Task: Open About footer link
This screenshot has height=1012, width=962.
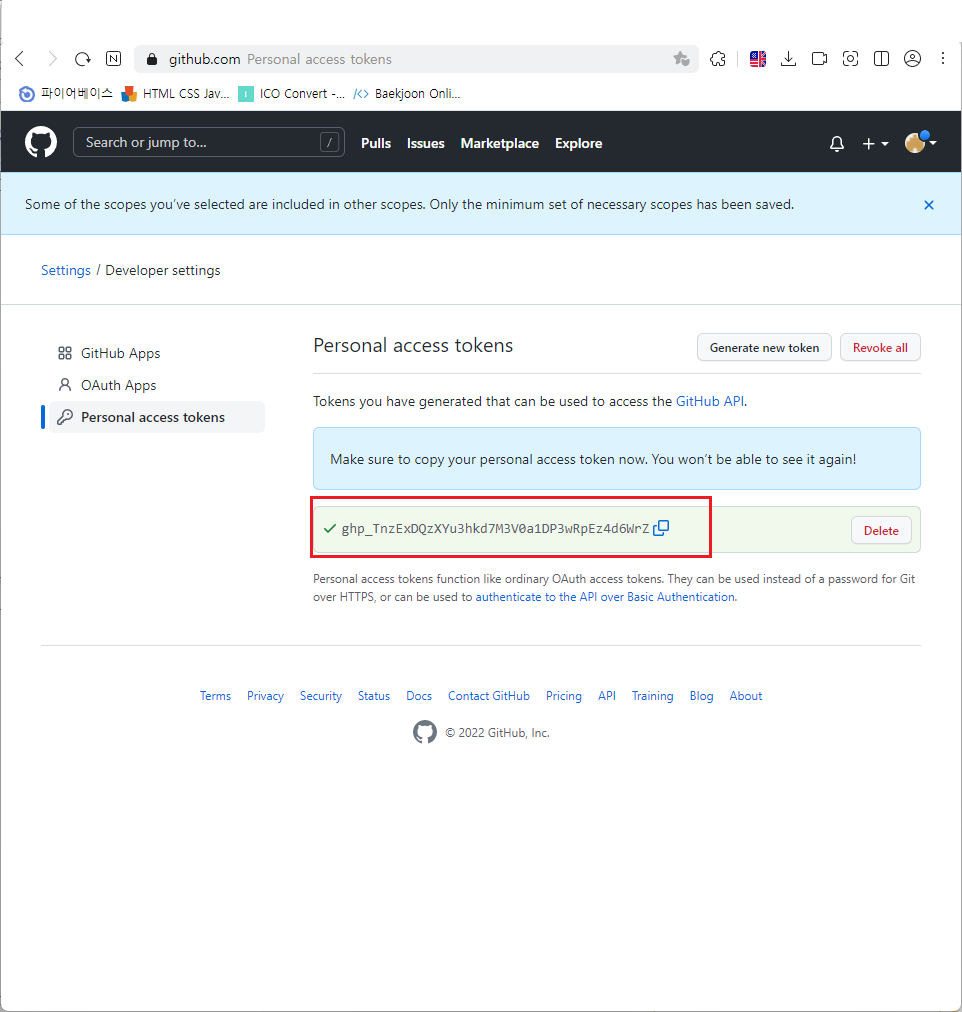Action: pyautogui.click(x=745, y=696)
